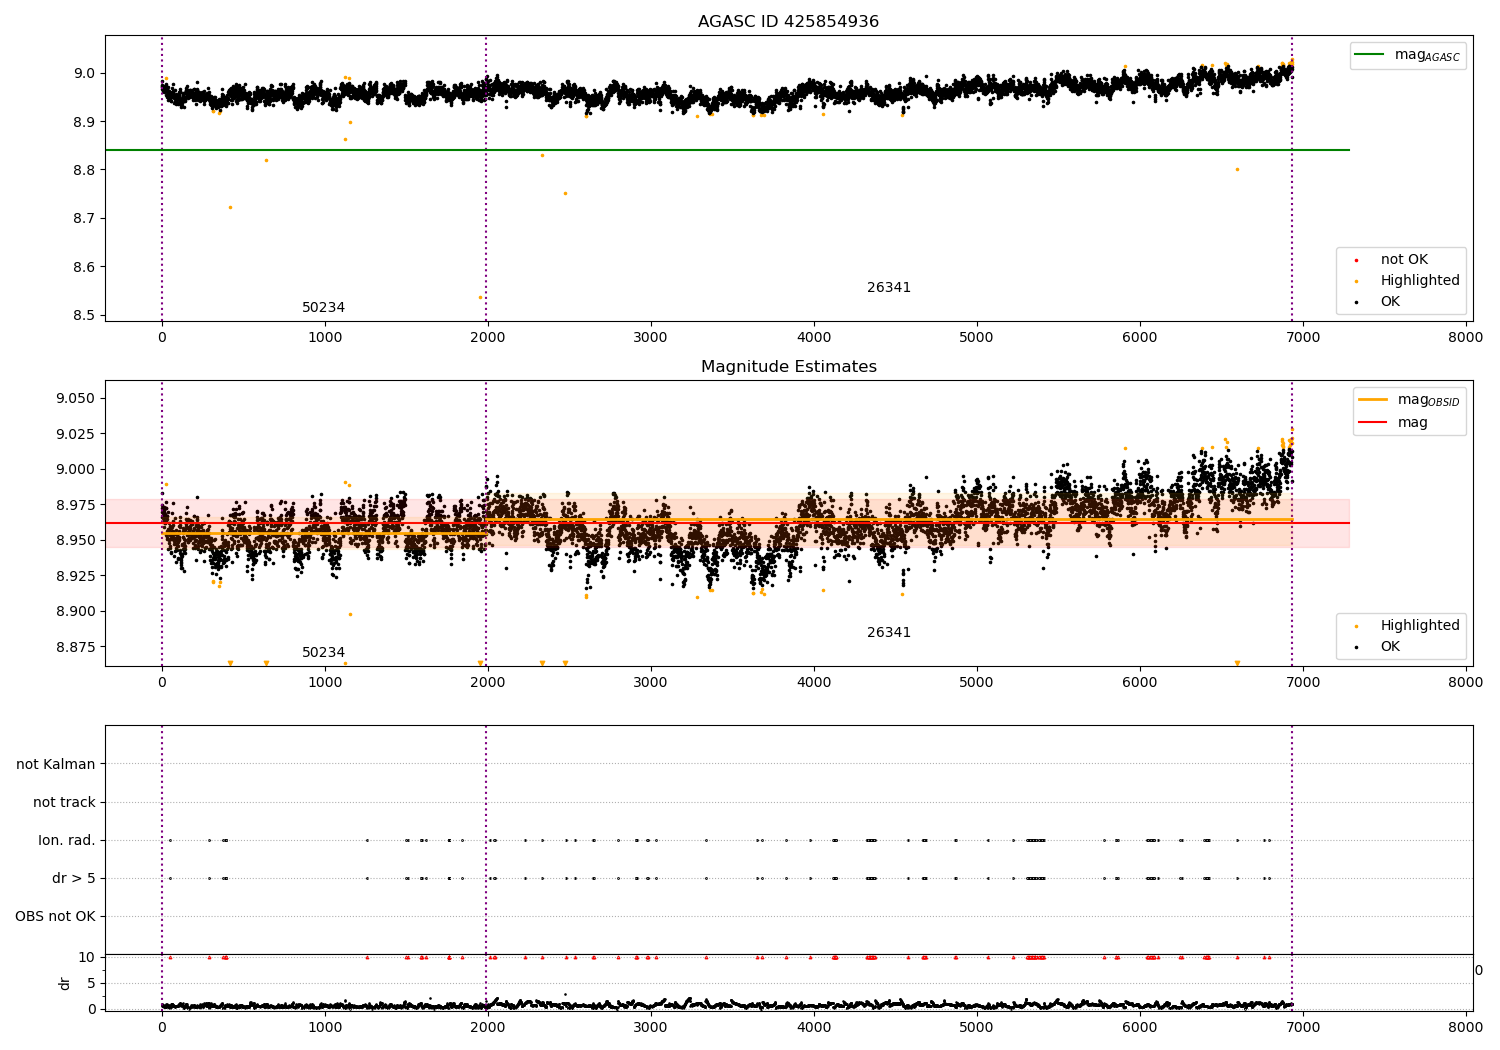Click the 8.7 y-tick of the top plot

[x=84, y=218]
